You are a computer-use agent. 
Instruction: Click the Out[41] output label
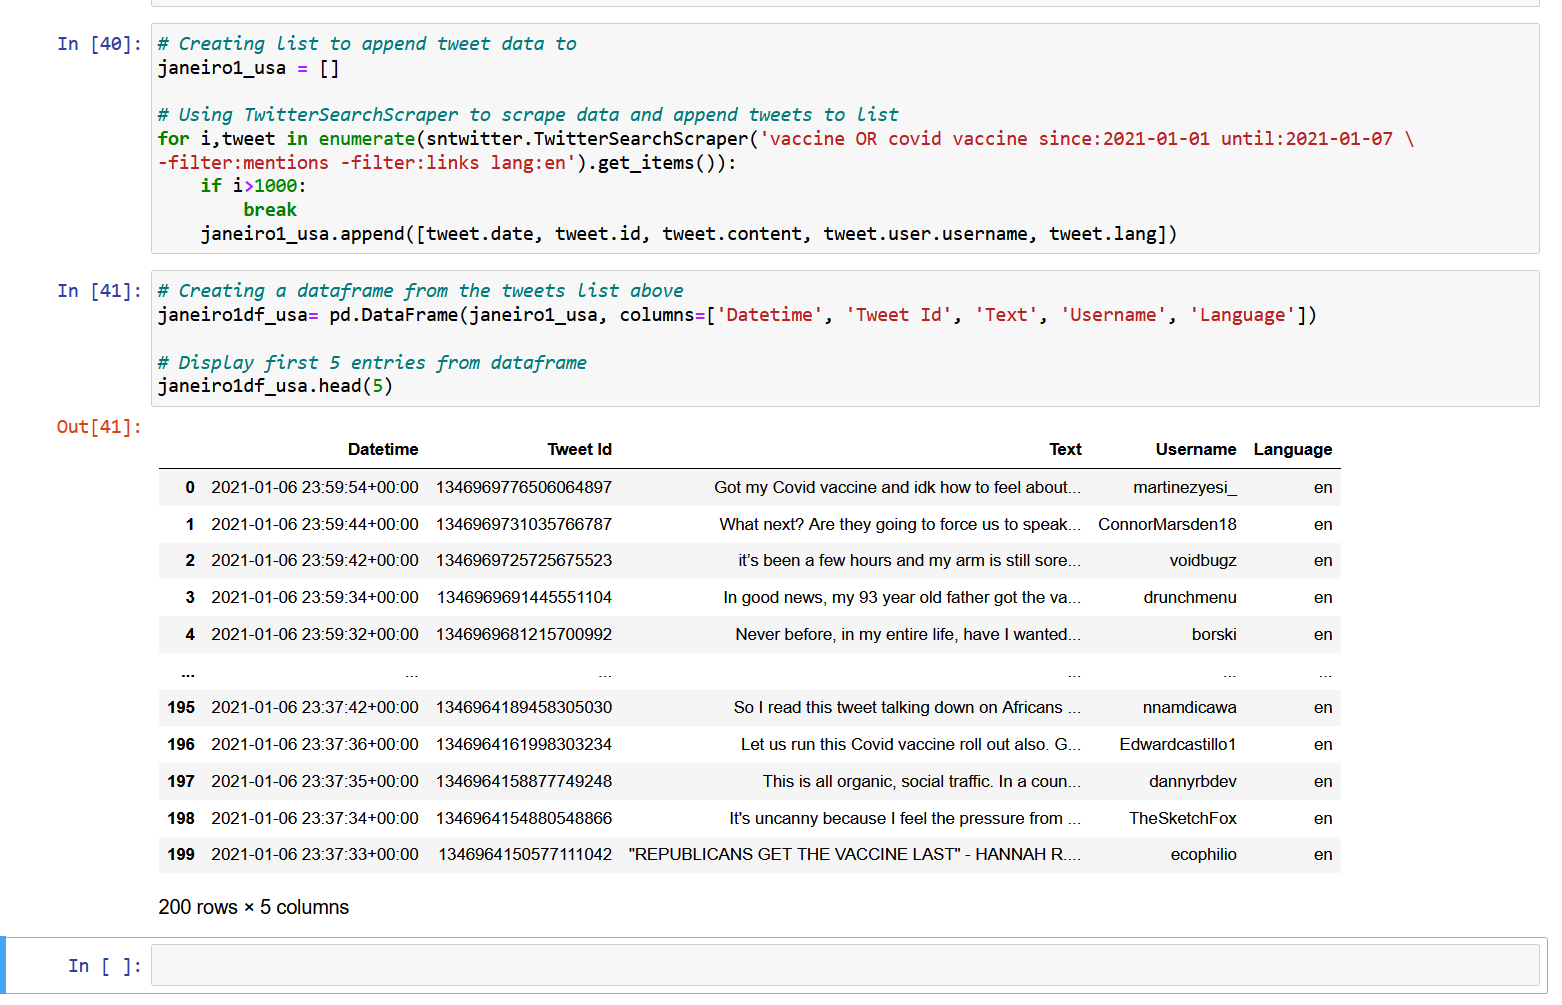pyautogui.click(x=97, y=427)
